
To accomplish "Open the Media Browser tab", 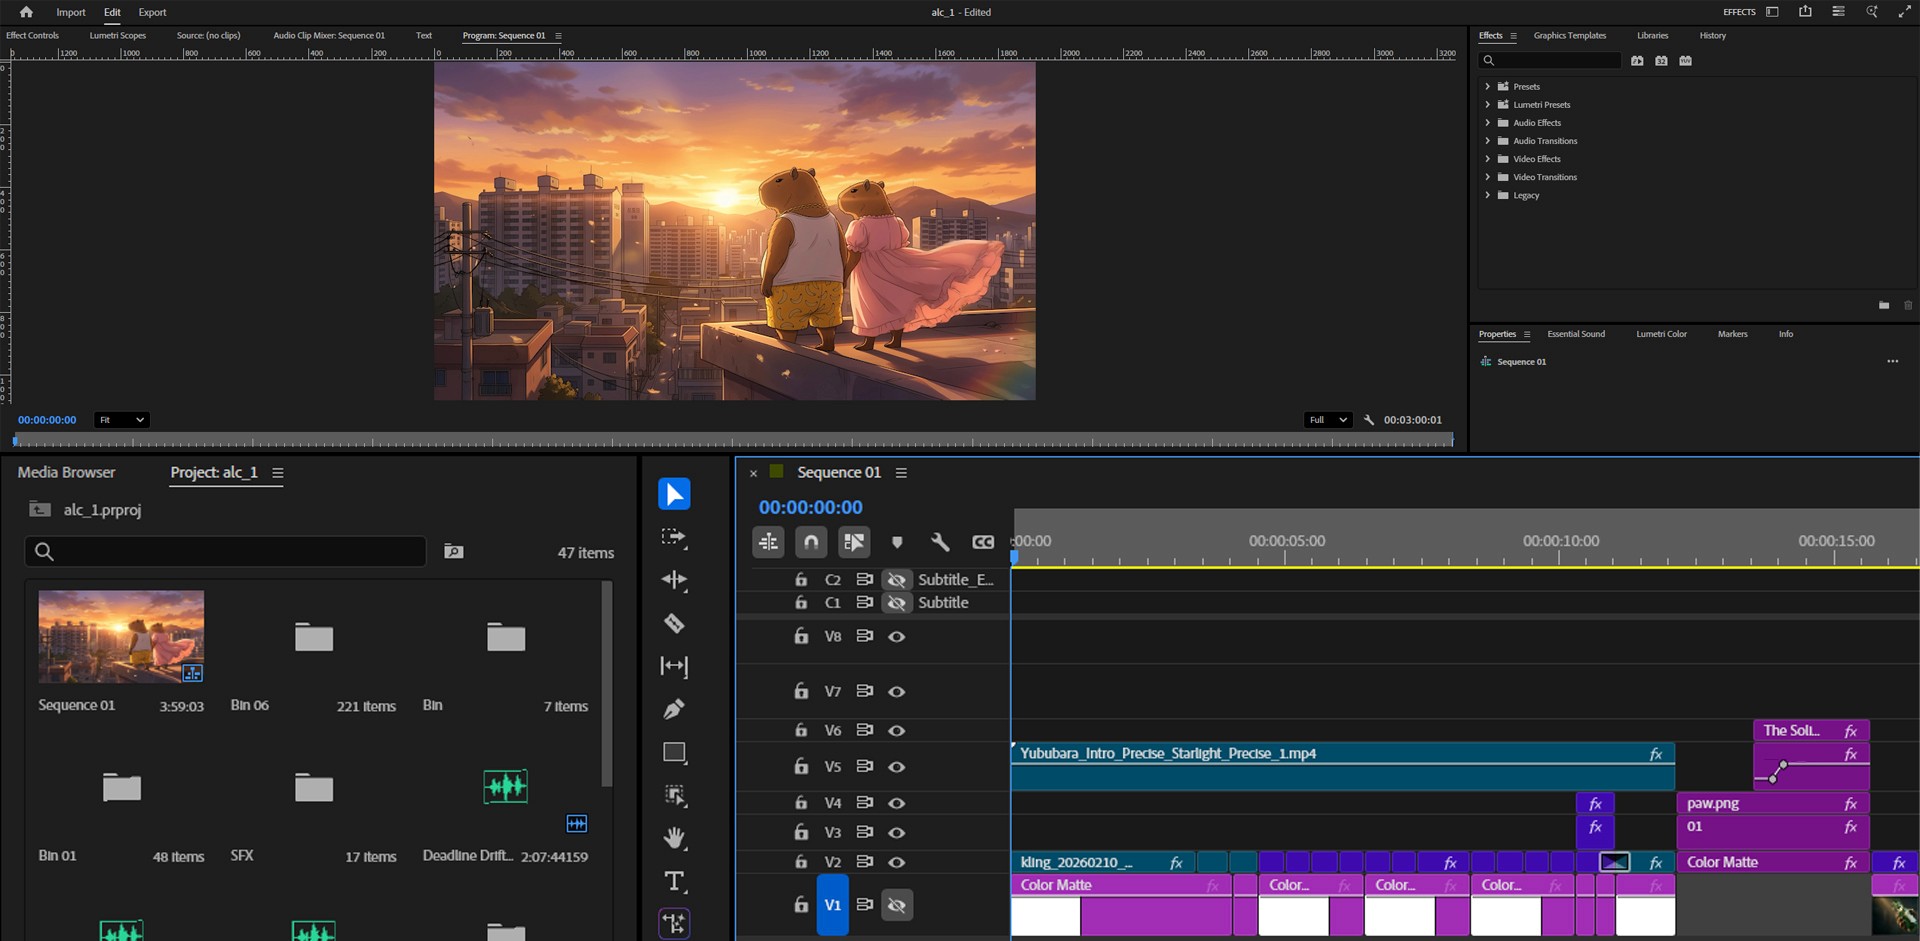I will coord(66,472).
